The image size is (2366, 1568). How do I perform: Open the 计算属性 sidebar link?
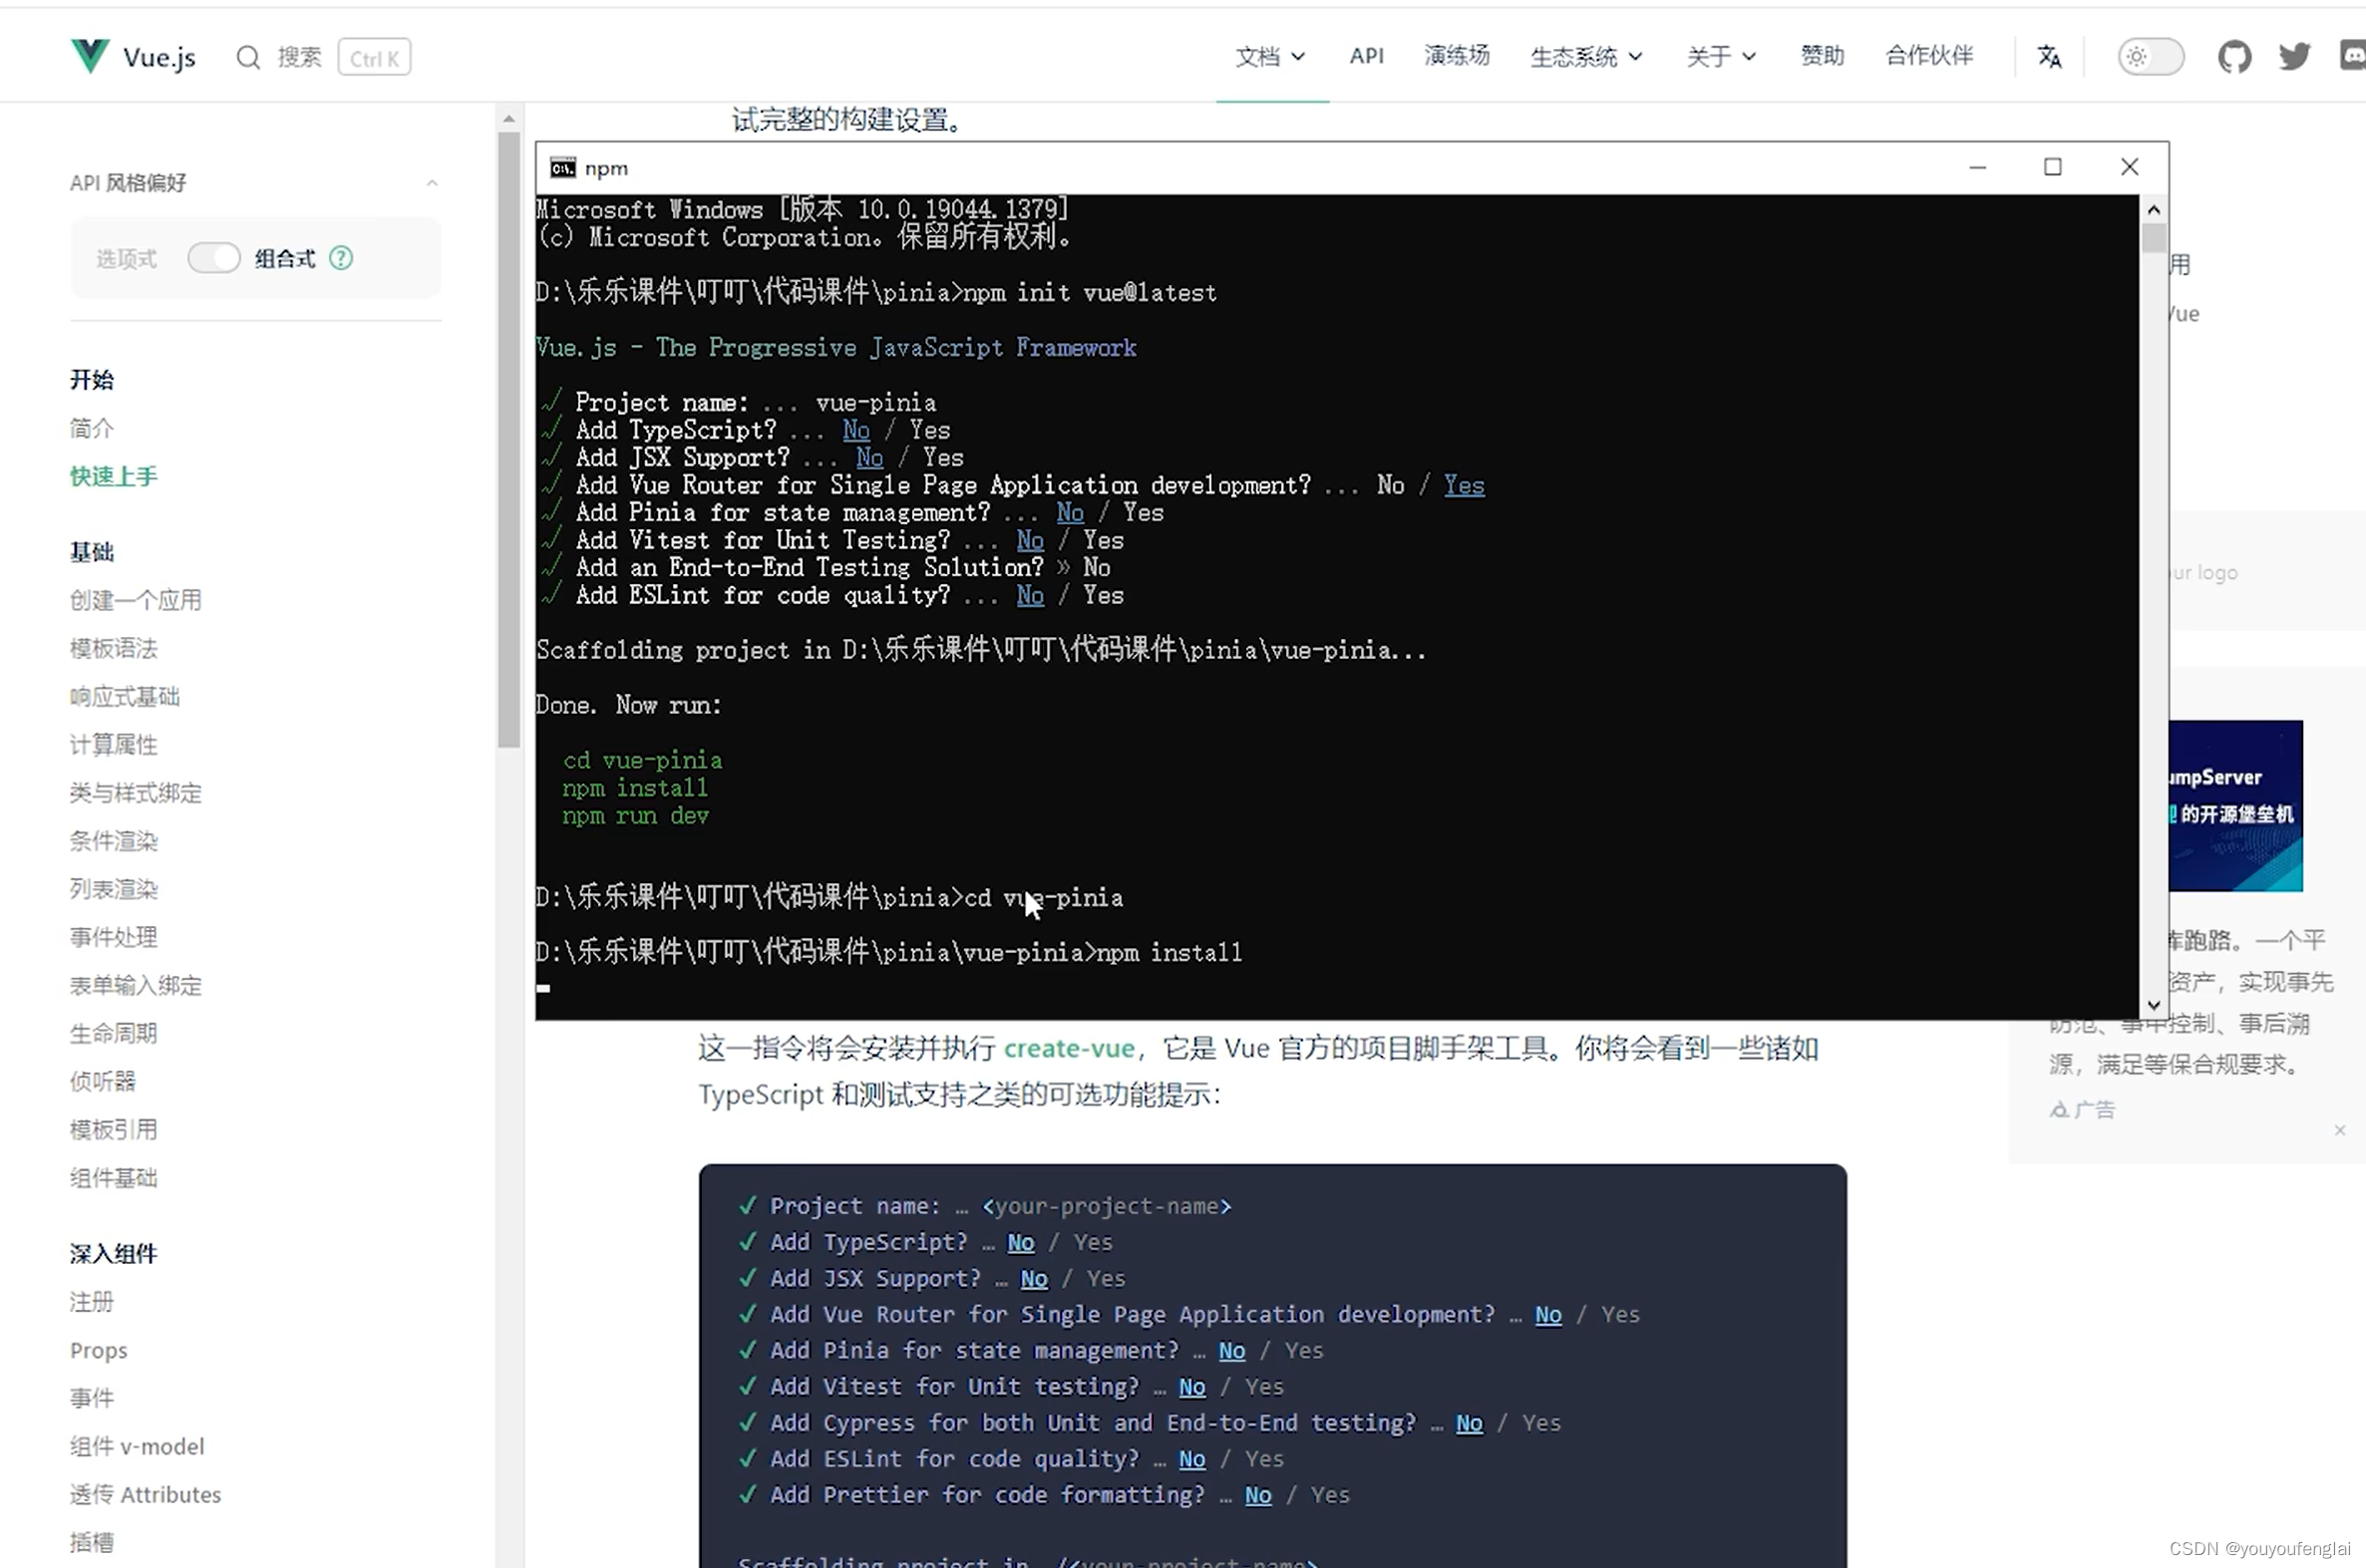coord(114,745)
